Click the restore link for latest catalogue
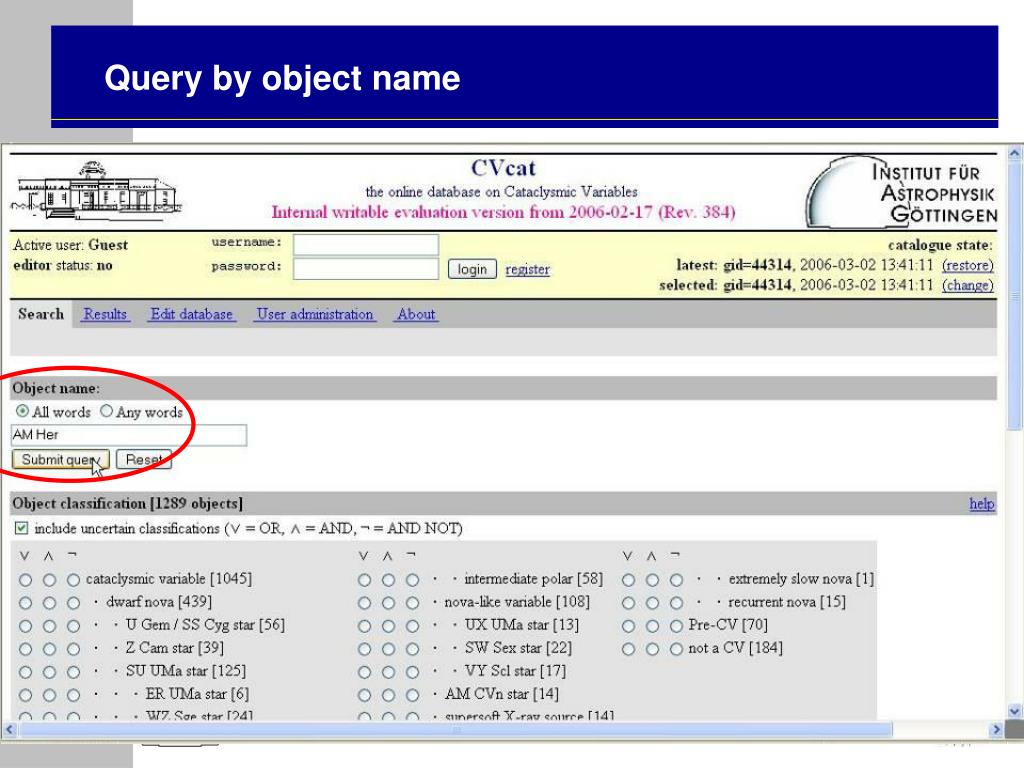This screenshot has width=1024, height=768. 968,265
